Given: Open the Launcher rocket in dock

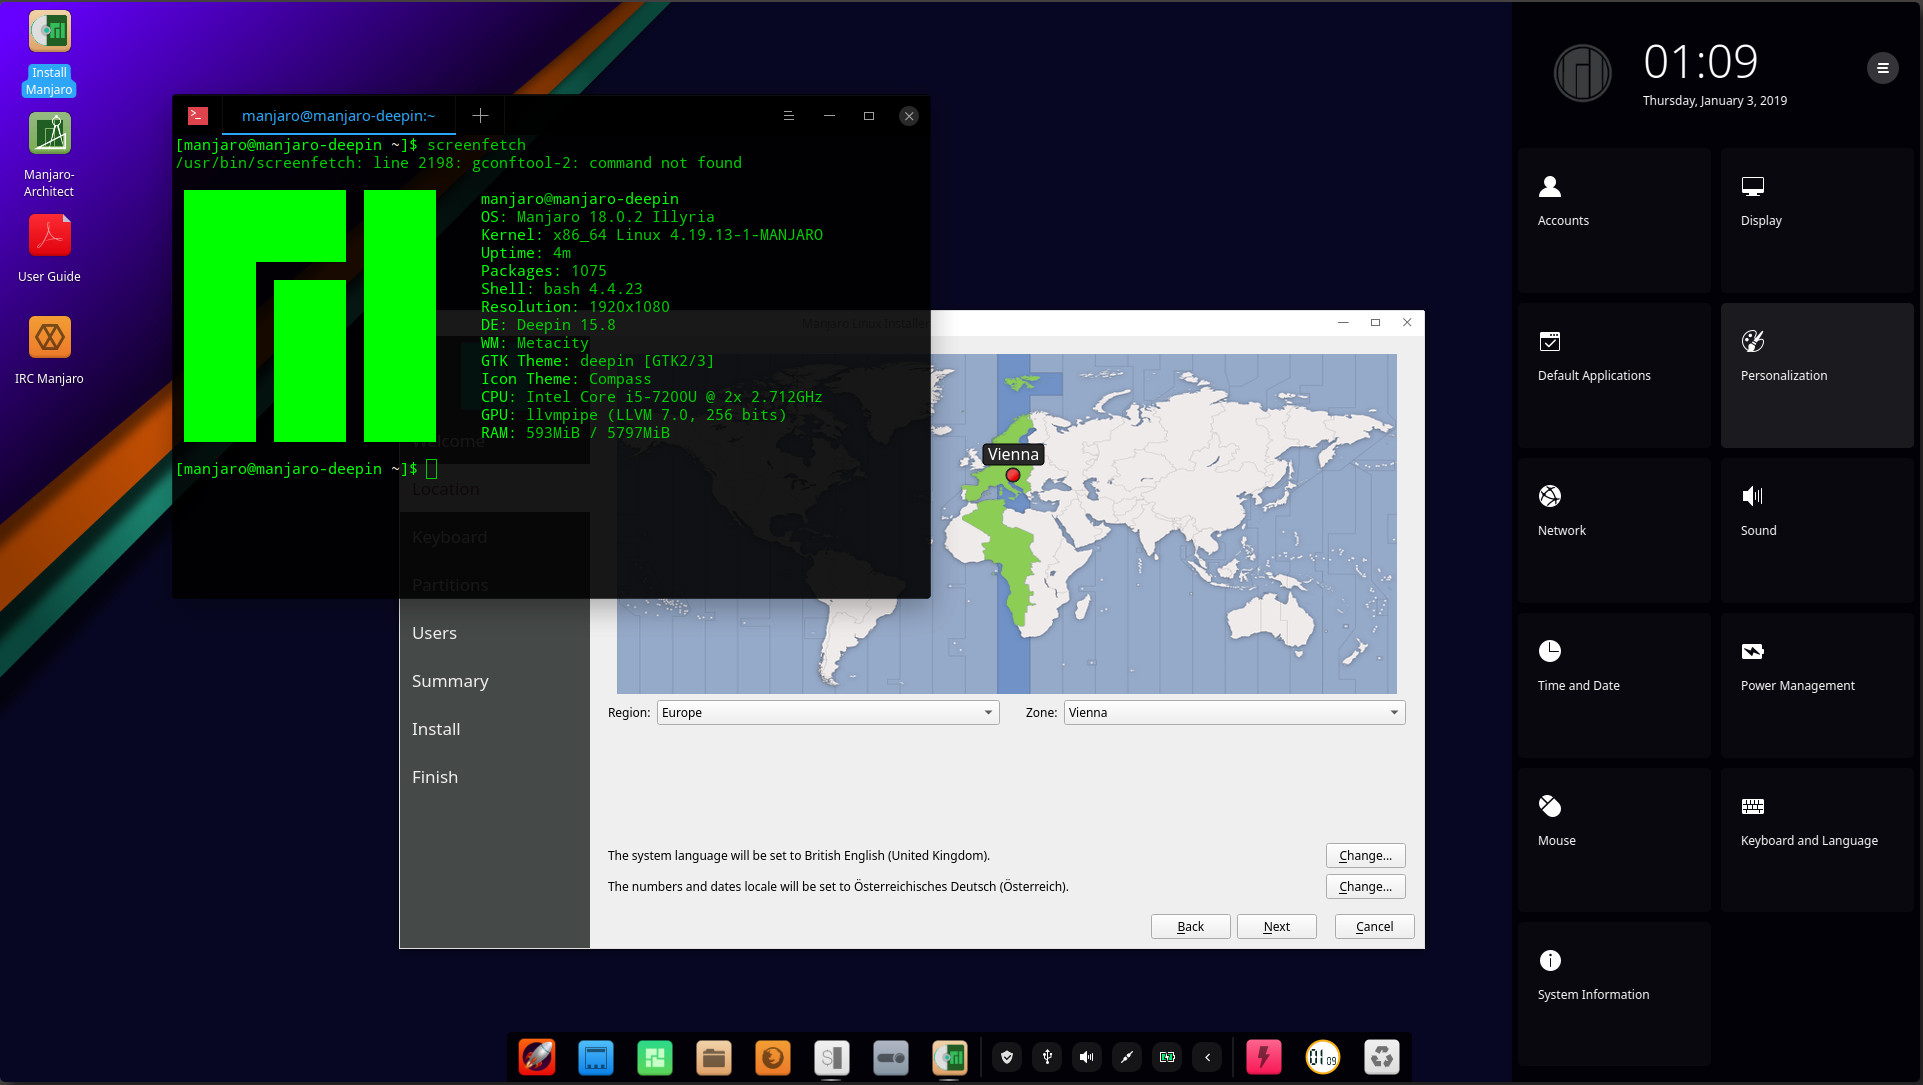Looking at the screenshot, I should [537, 1057].
